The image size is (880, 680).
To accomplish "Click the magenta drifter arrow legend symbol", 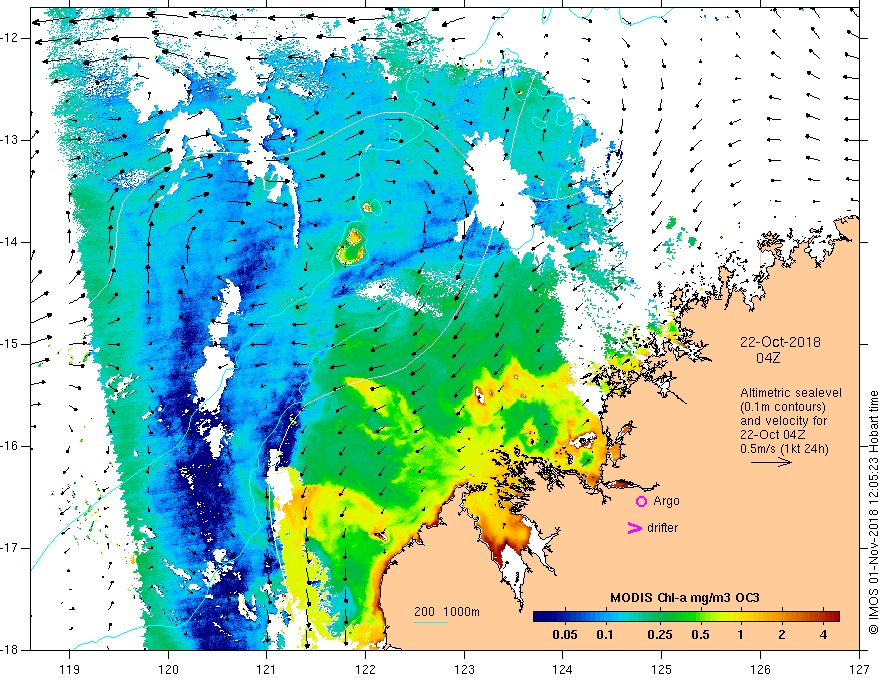I will [x=634, y=528].
